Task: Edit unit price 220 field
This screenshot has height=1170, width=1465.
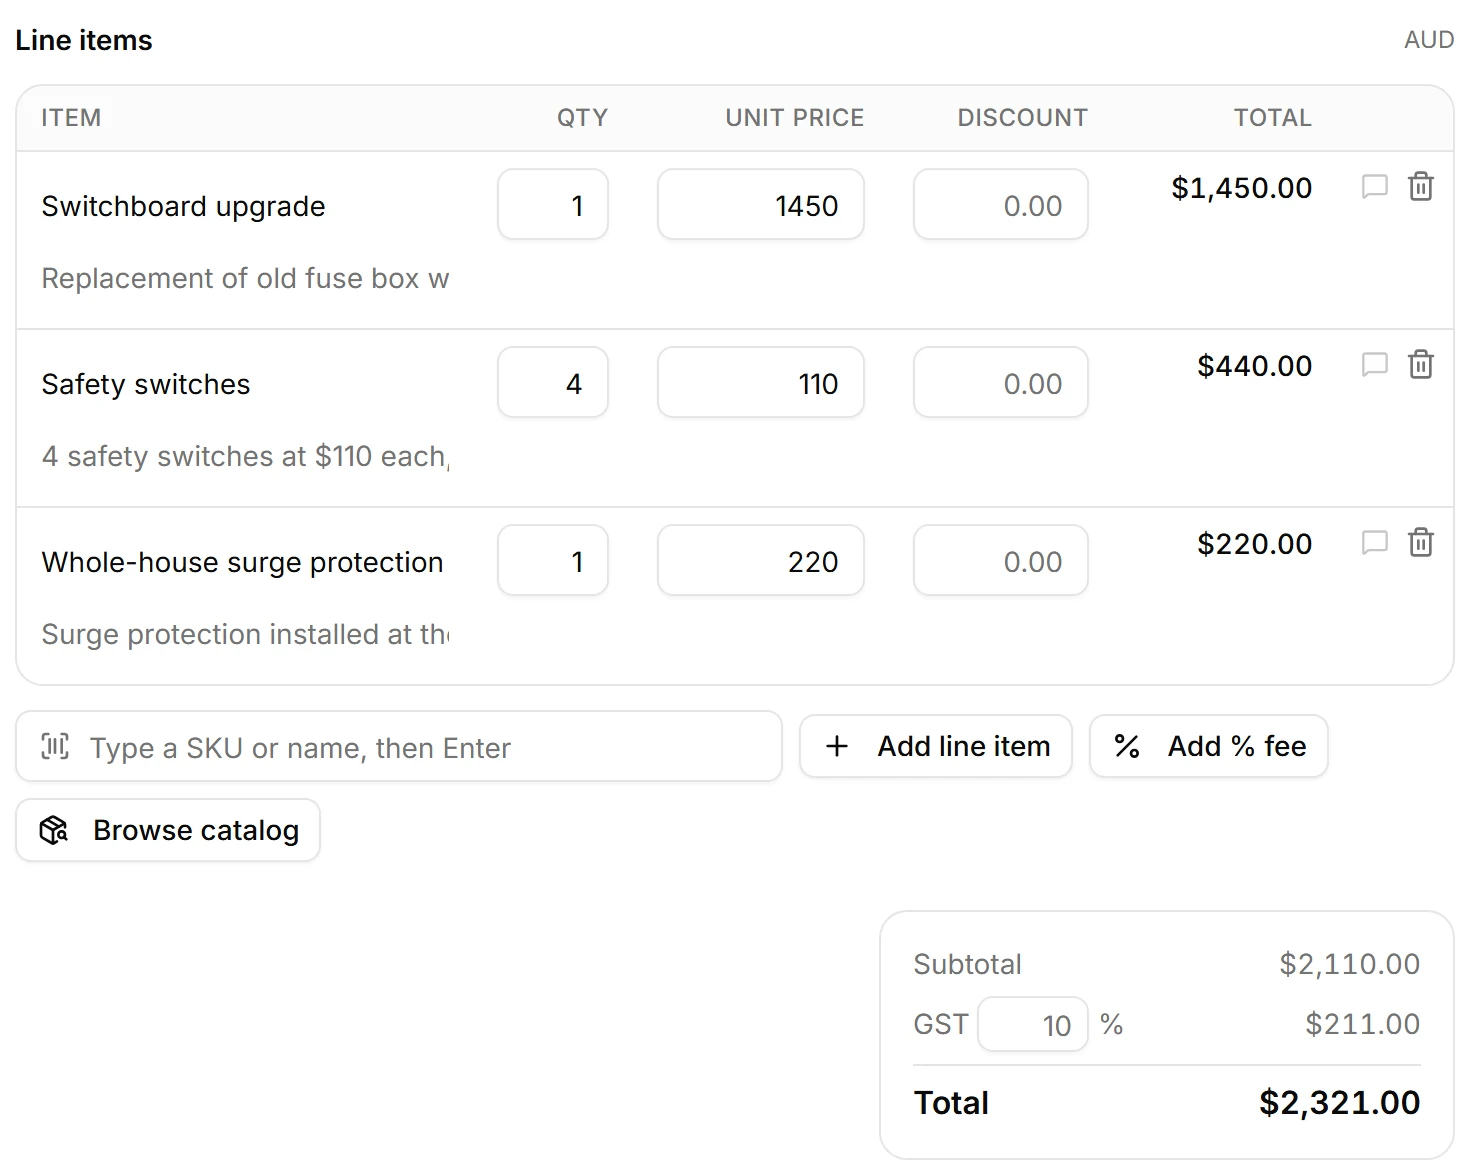Action: (761, 560)
